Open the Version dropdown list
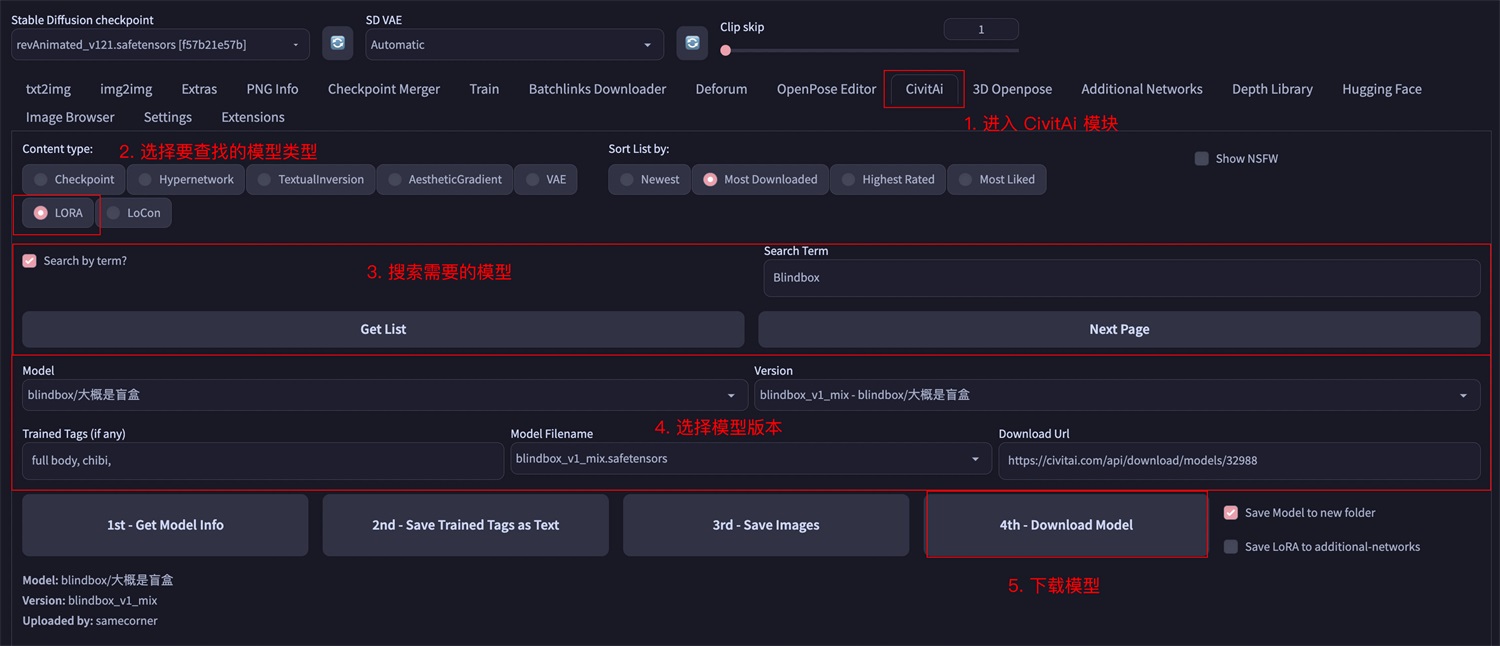The image size is (1500, 646). click(x=1116, y=395)
